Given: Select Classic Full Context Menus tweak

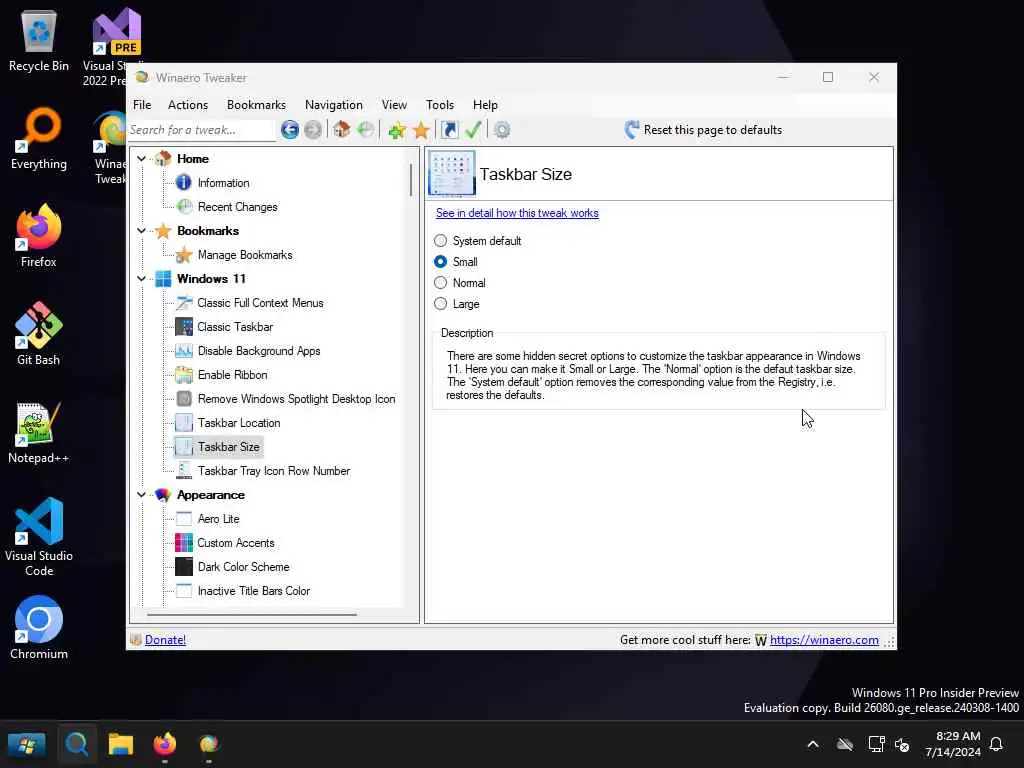Looking at the screenshot, I should pos(260,303).
